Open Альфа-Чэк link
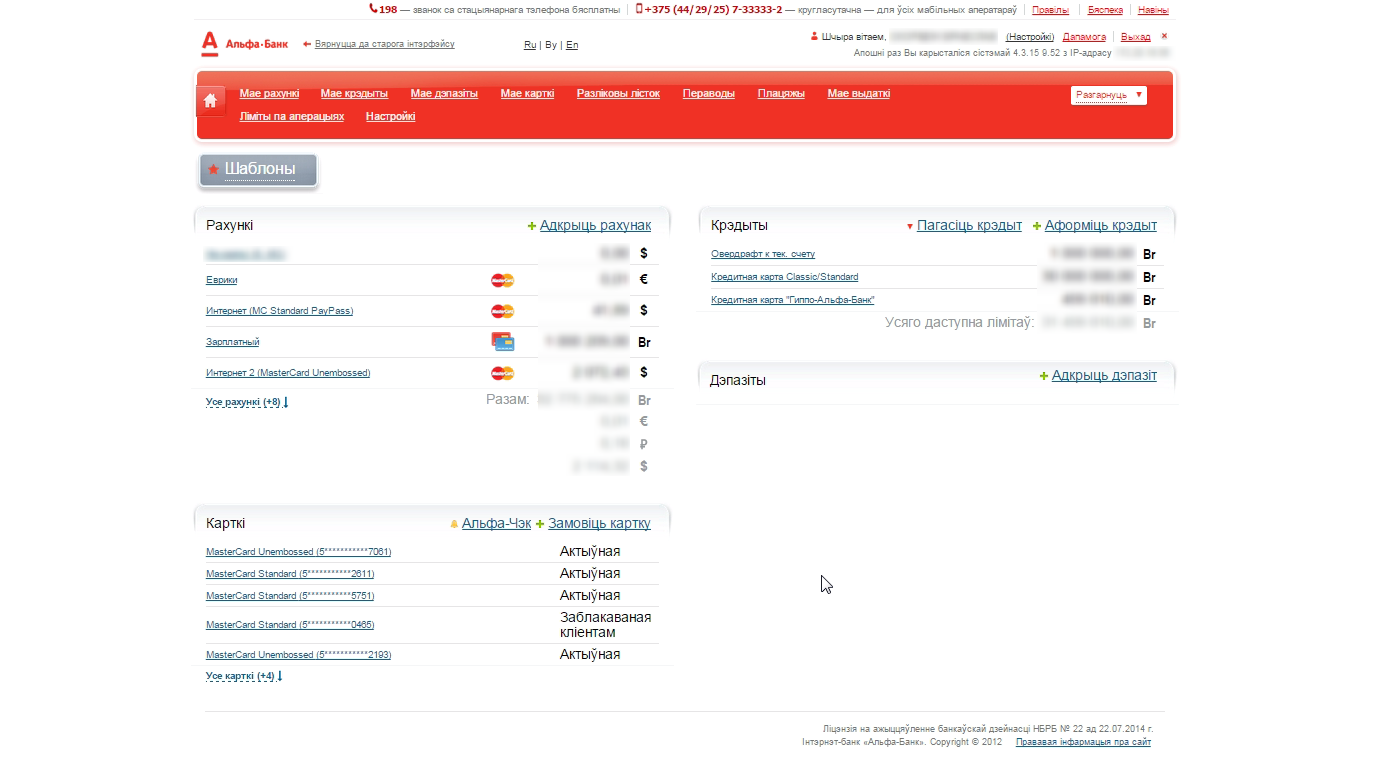This screenshot has width=1383, height=774. [x=496, y=523]
